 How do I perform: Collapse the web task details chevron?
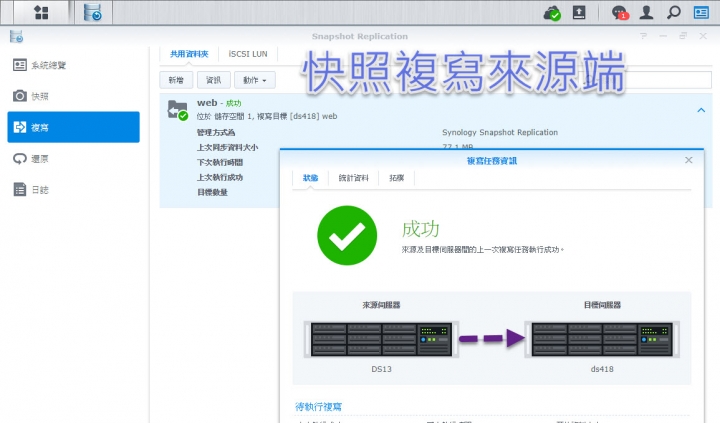pos(701,110)
